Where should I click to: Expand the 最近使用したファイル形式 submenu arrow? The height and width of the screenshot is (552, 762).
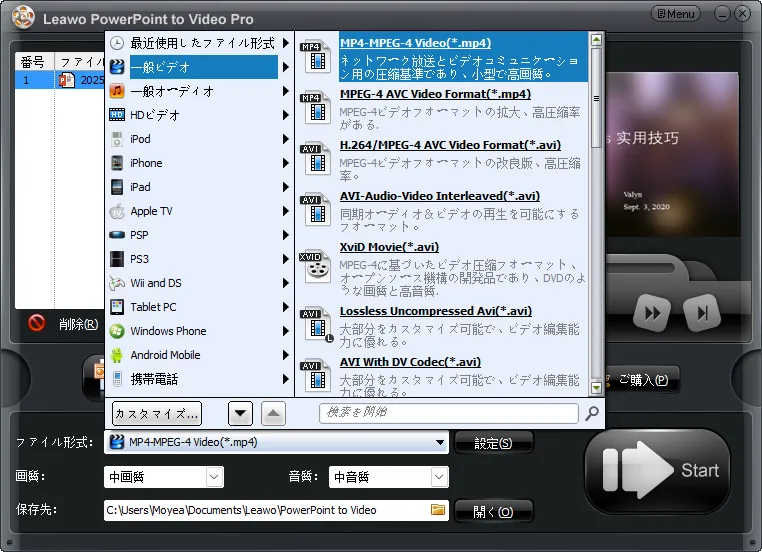286,43
